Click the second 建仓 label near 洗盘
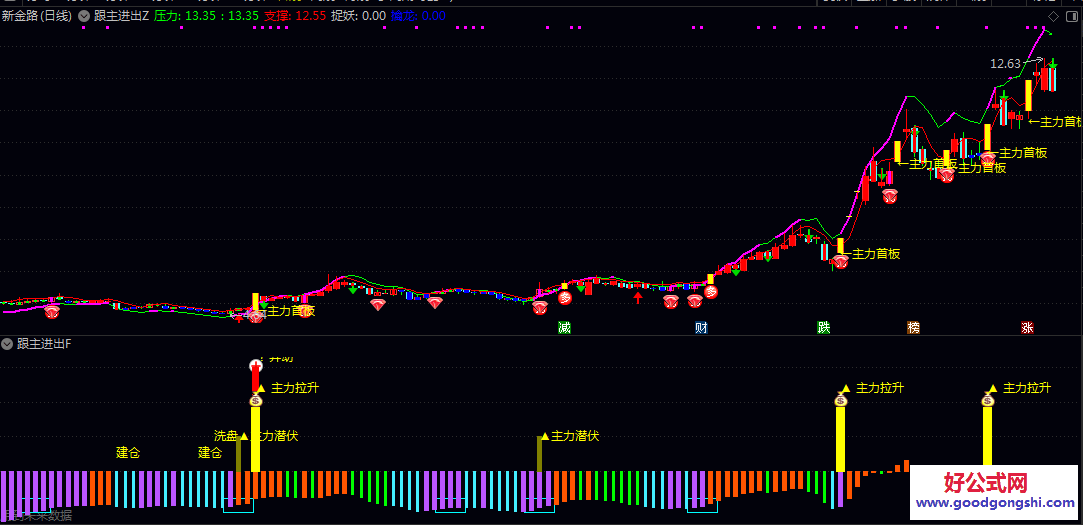Screen dimensions: 1083x525 point(210,453)
